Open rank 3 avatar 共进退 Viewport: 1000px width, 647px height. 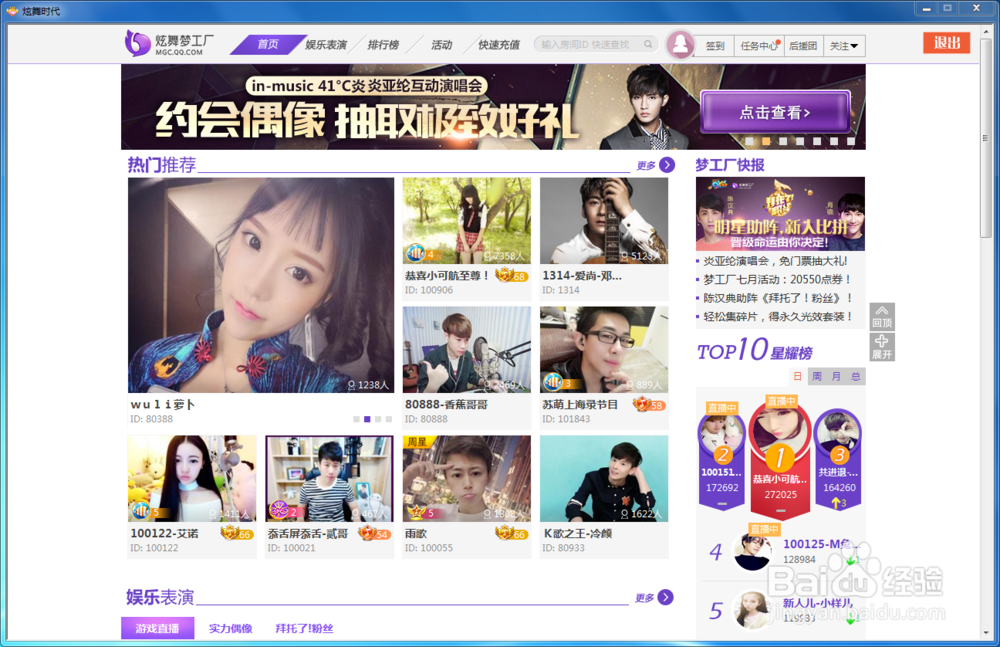coord(839,433)
